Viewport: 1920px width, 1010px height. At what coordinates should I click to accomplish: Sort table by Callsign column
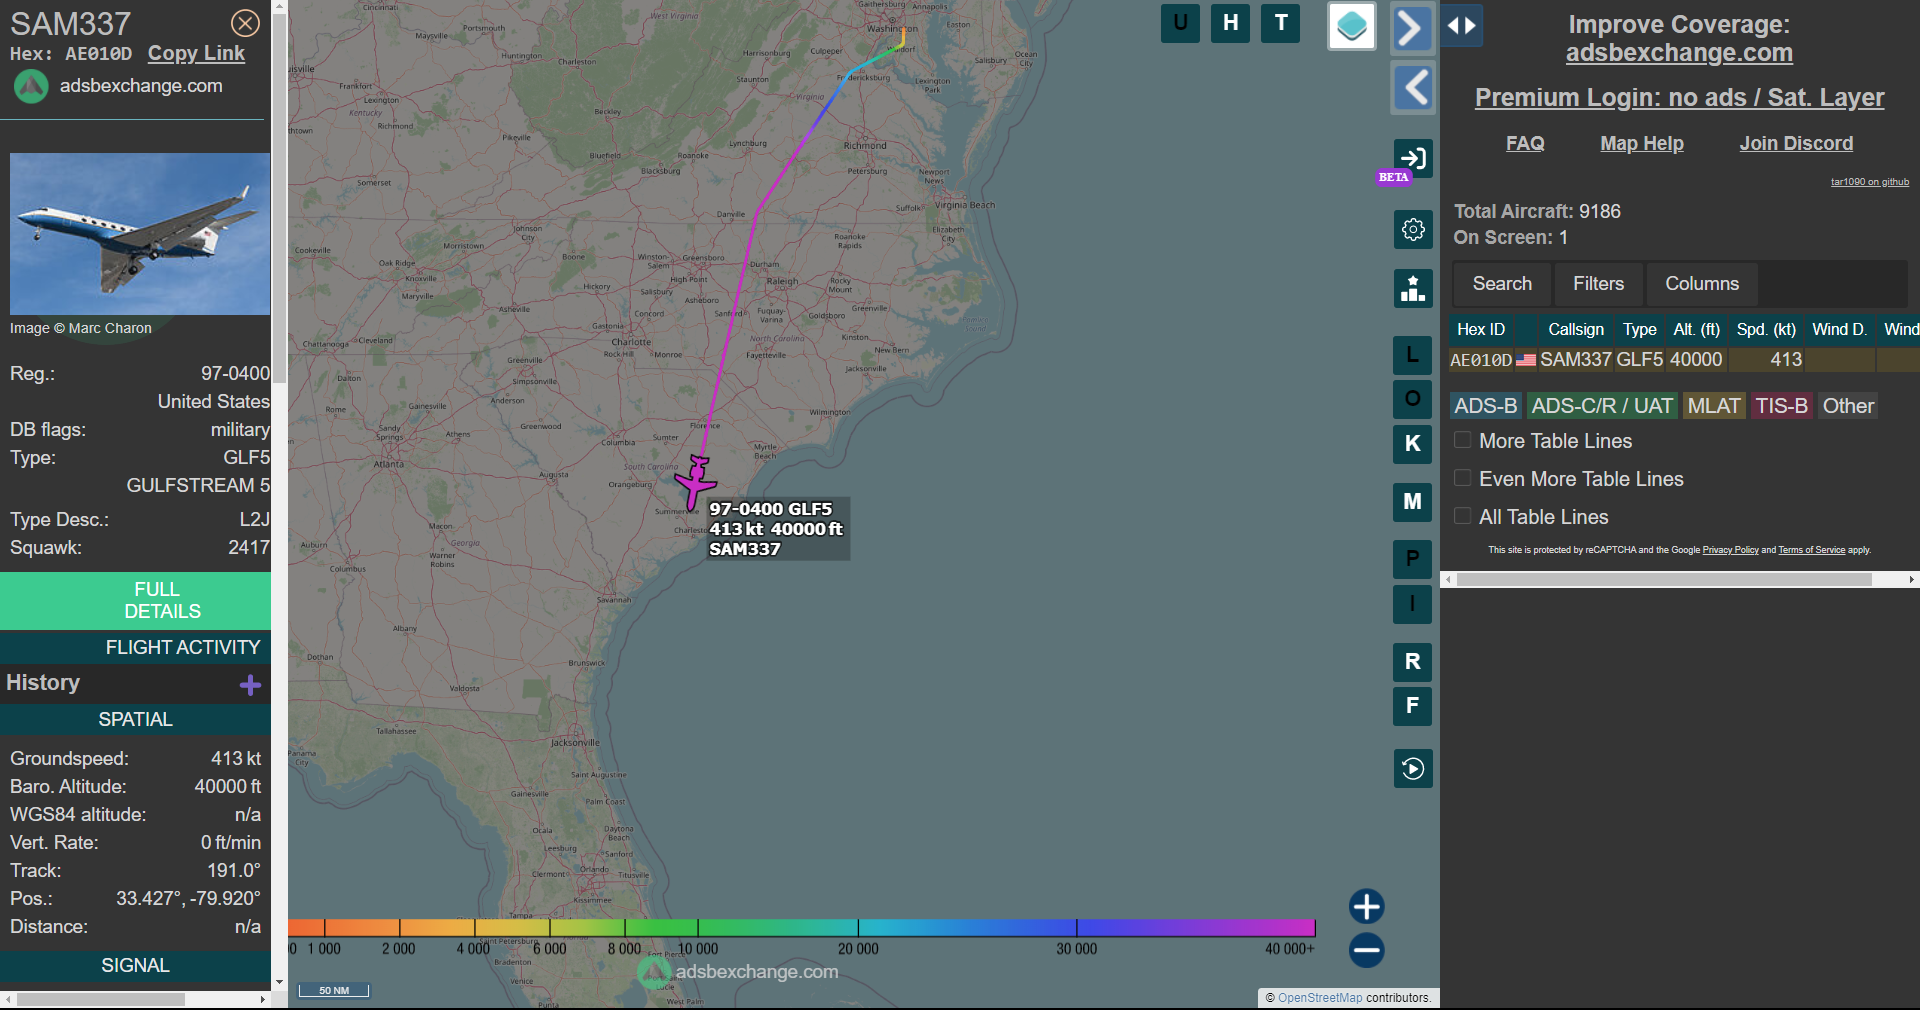pos(1576,329)
